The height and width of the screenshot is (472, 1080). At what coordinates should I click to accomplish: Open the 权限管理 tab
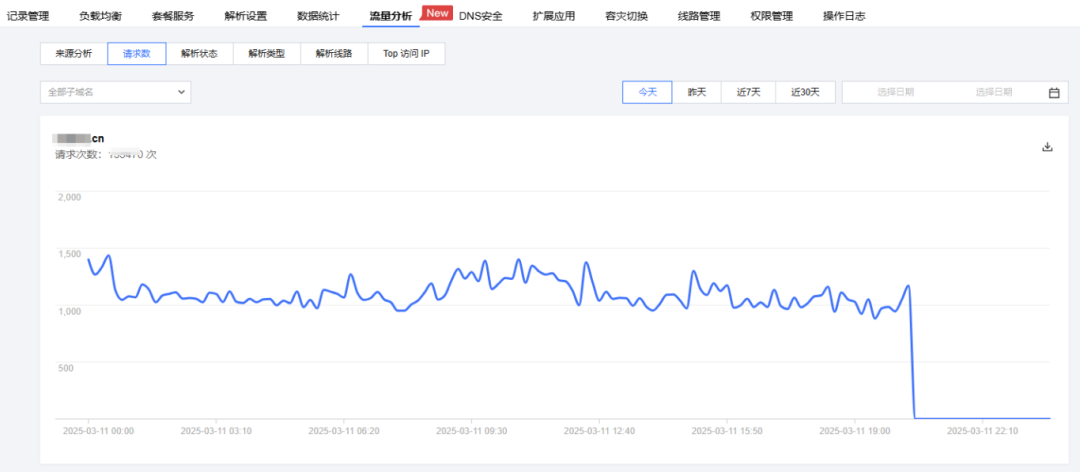pos(771,16)
